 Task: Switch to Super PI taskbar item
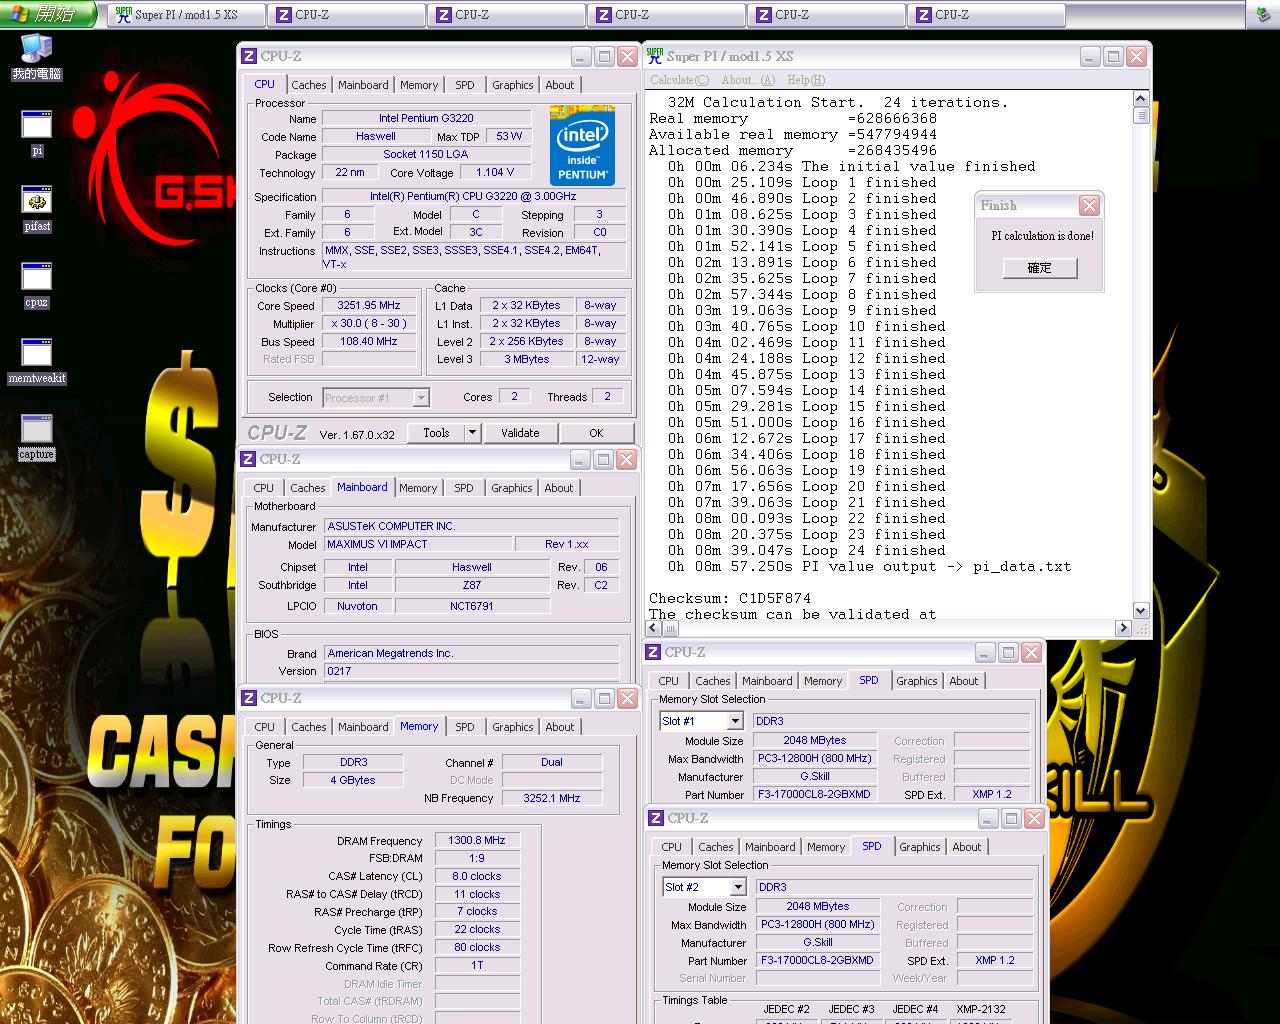(186, 15)
